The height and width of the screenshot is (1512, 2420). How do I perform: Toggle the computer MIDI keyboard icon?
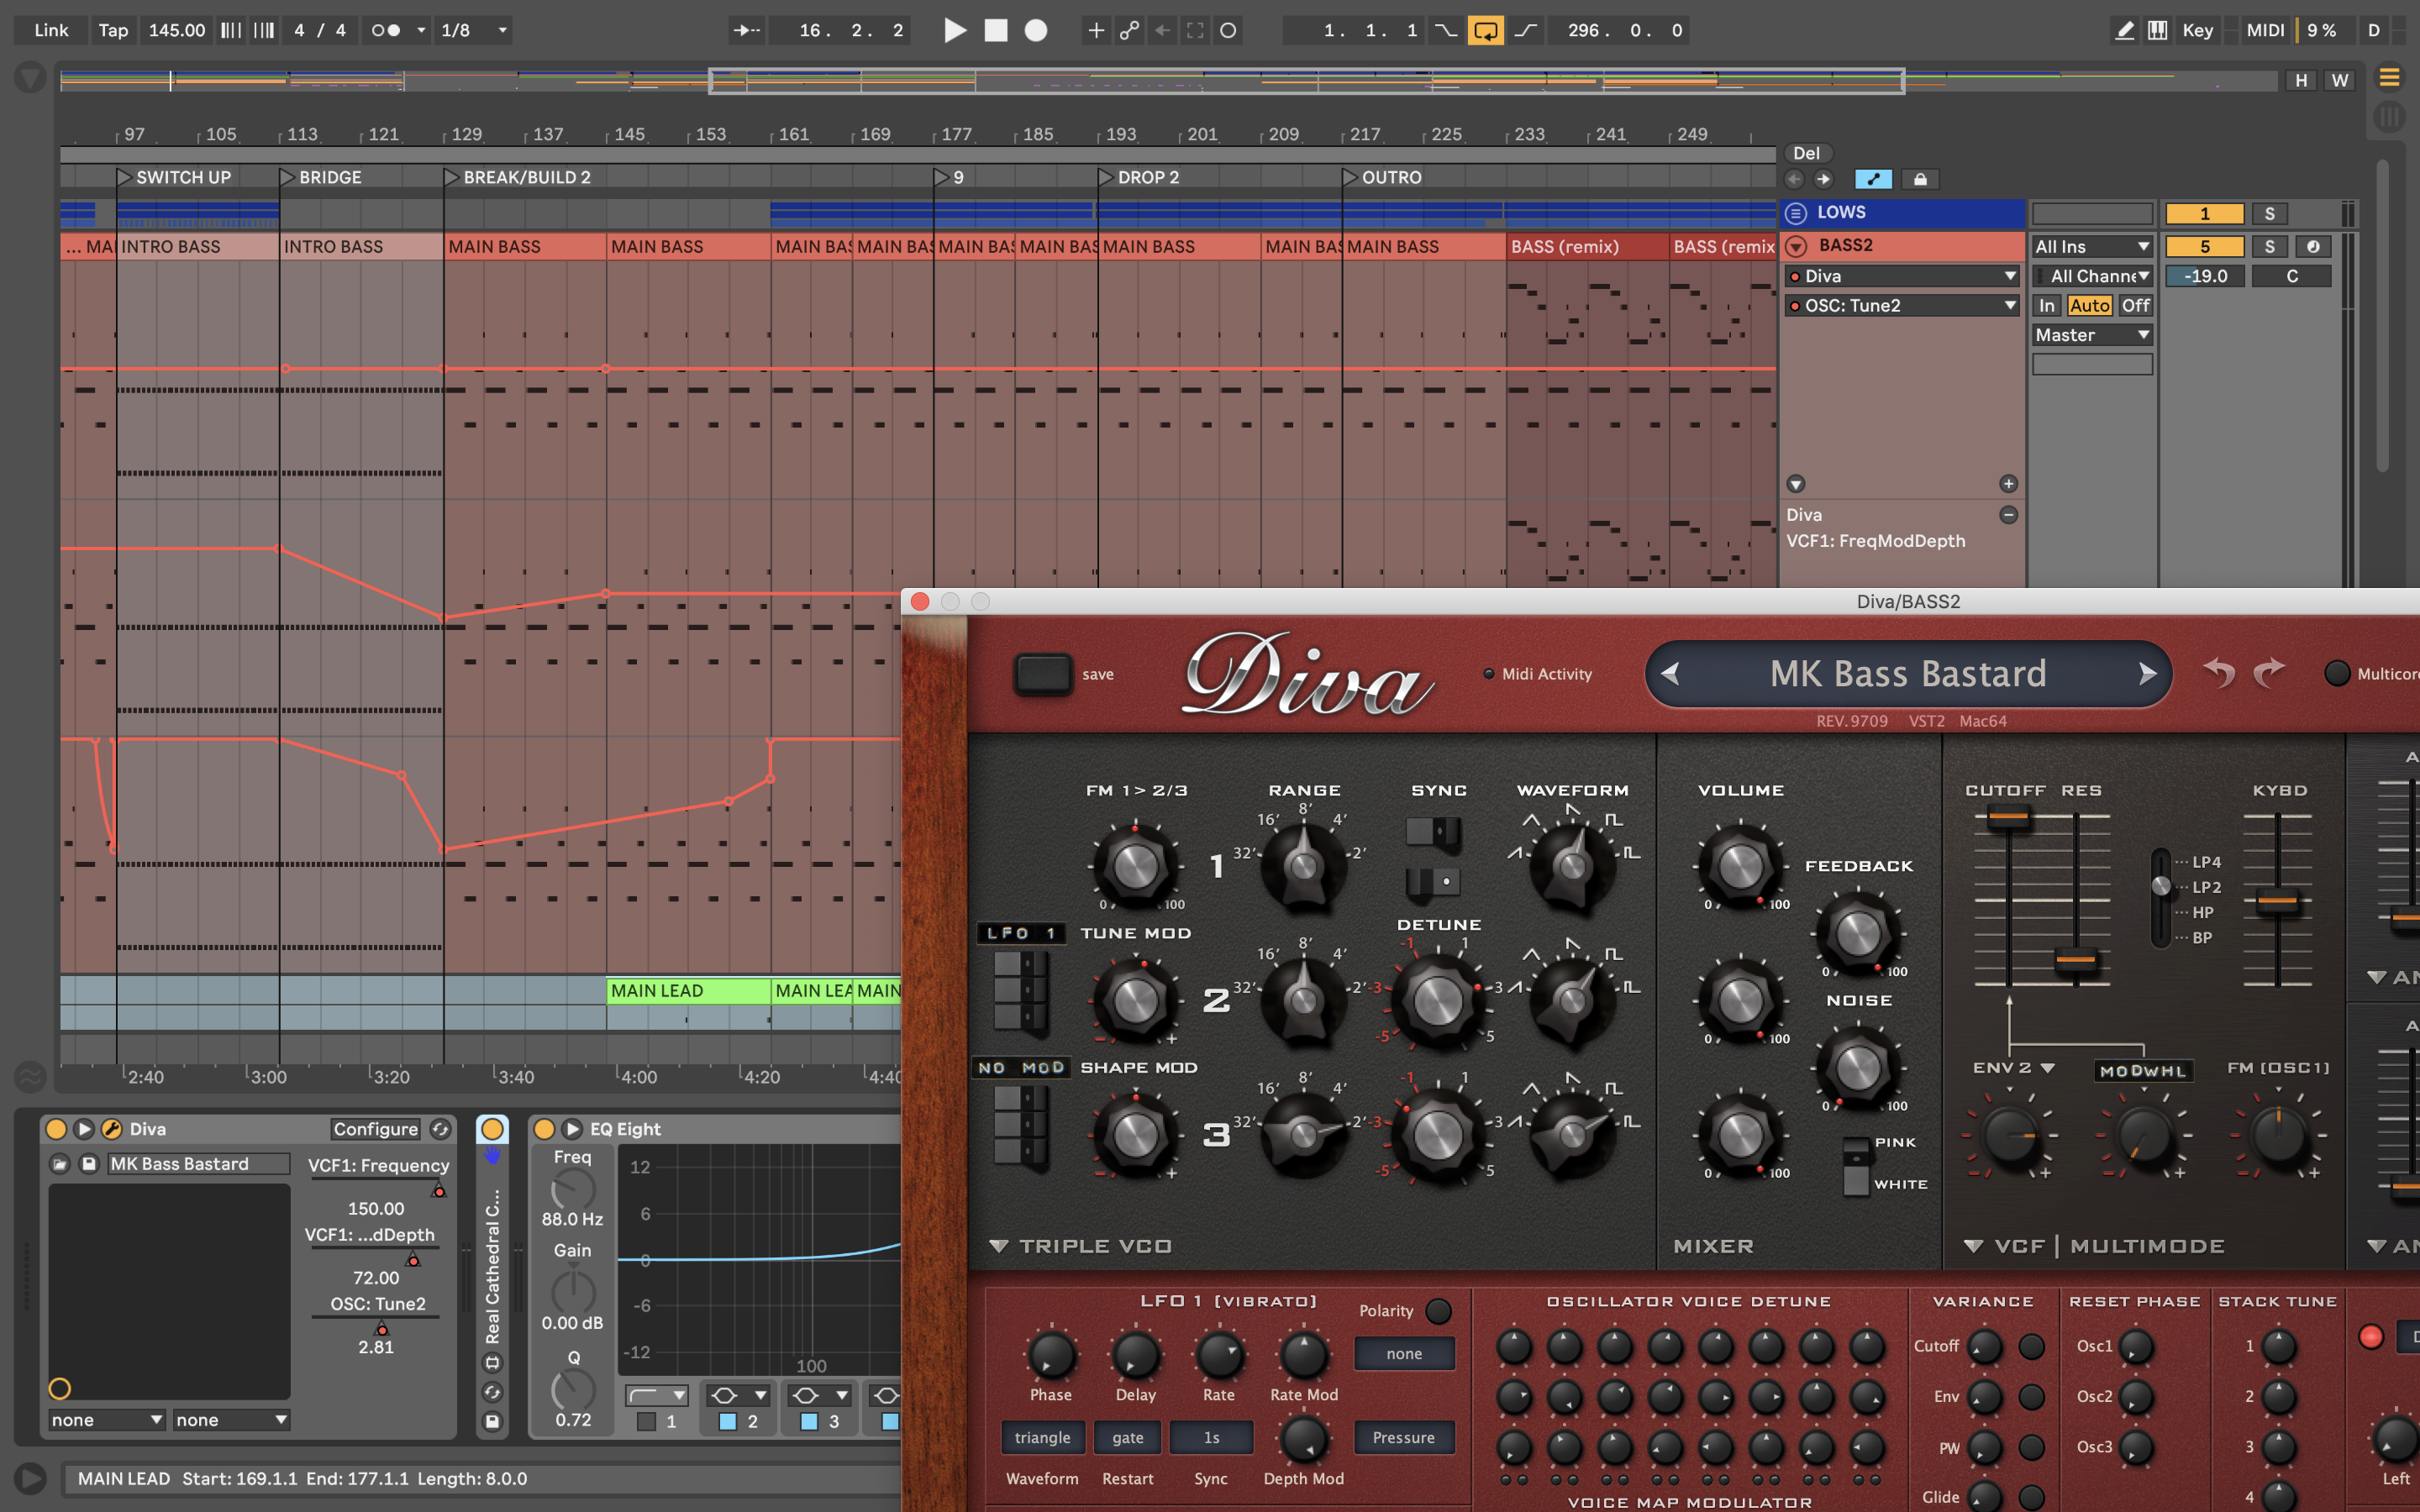pos(2158,30)
